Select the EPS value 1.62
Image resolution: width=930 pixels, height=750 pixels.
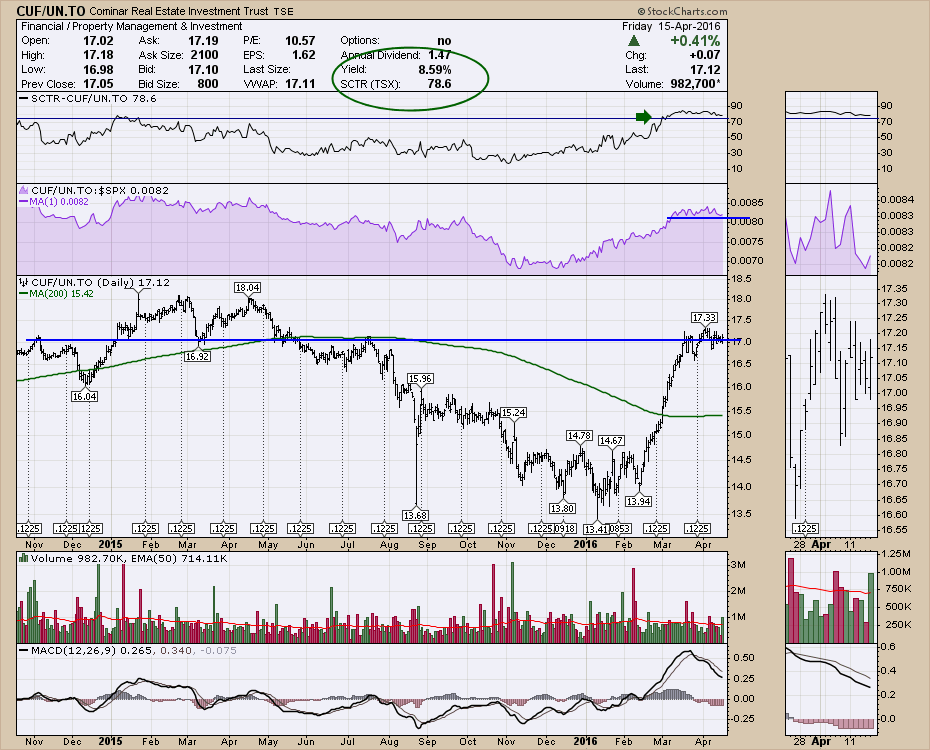(304, 55)
